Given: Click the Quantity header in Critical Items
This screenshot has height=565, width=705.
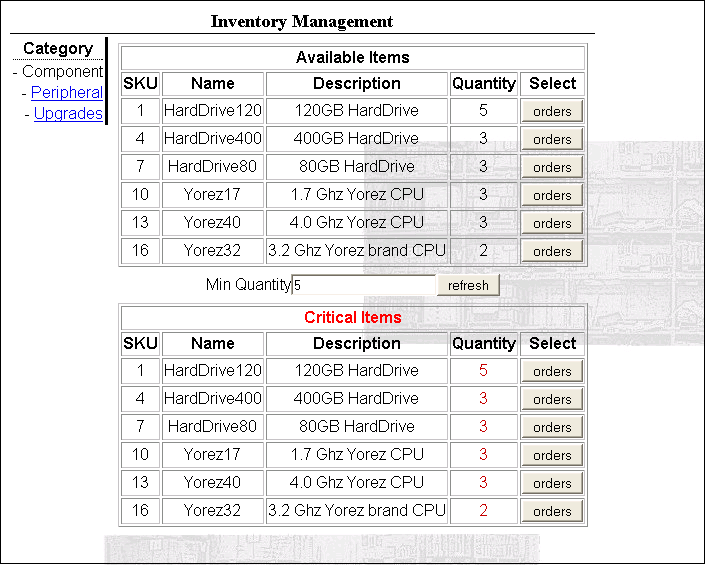Looking at the screenshot, I should (x=484, y=343).
